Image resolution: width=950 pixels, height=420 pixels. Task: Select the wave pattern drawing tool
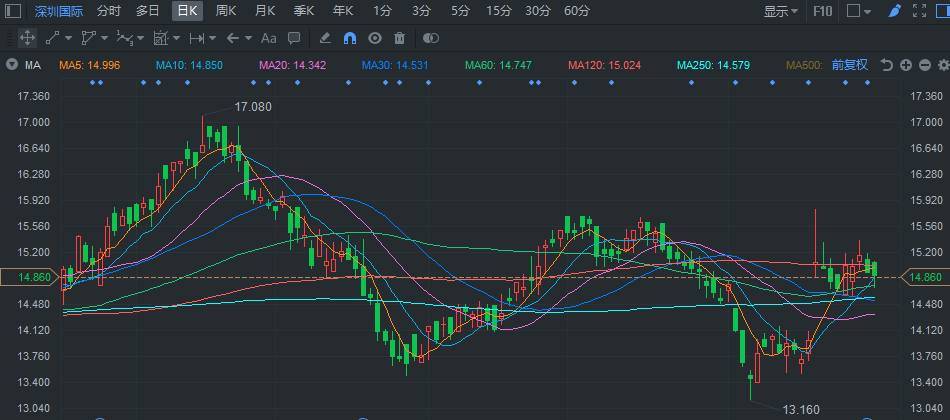(x=124, y=38)
